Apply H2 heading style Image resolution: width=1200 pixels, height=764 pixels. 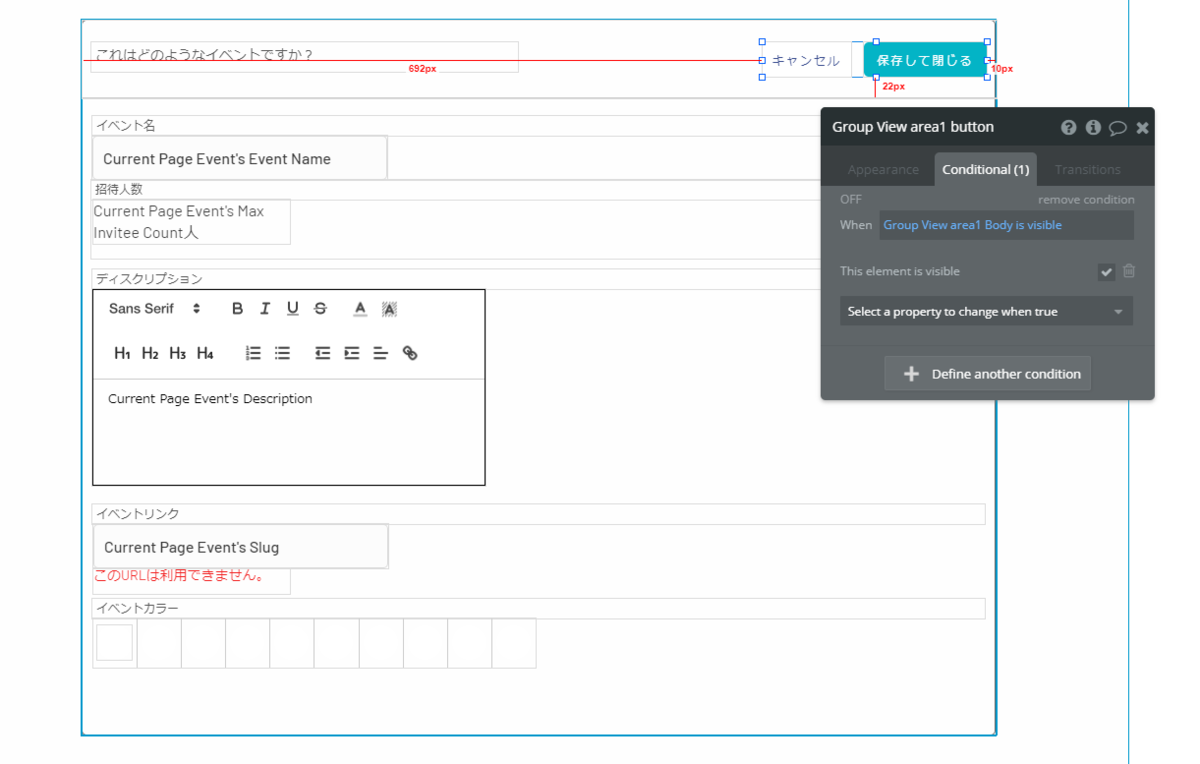pos(150,353)
